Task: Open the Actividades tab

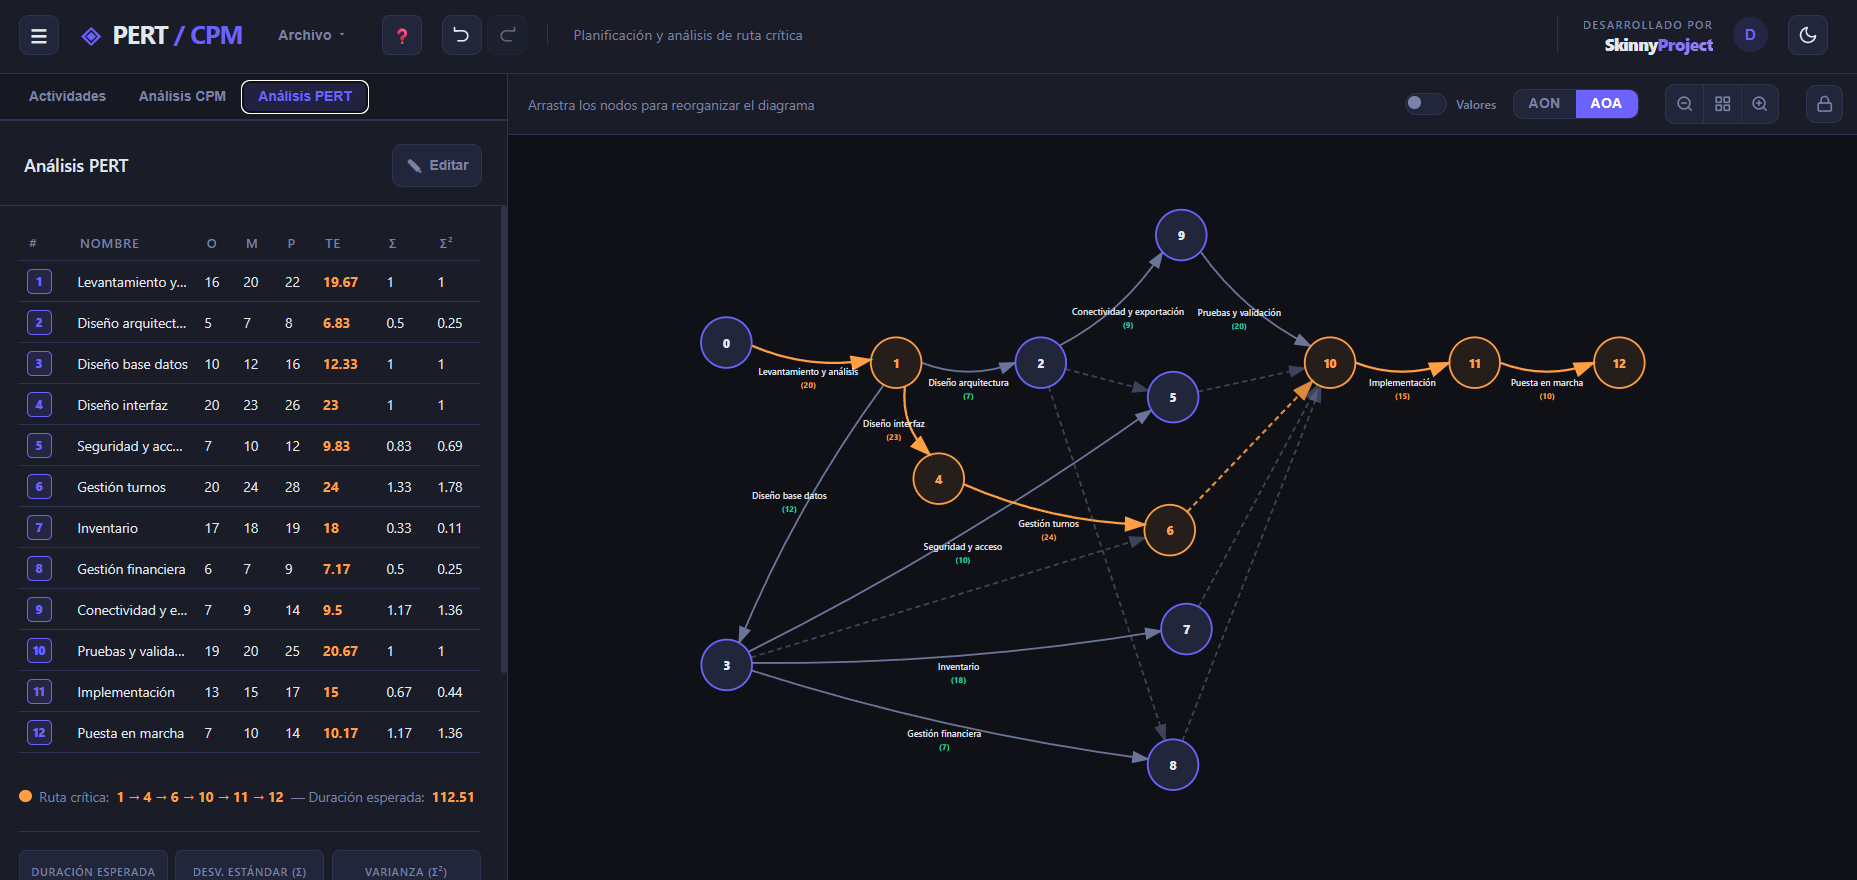Action: click(67, 96)
